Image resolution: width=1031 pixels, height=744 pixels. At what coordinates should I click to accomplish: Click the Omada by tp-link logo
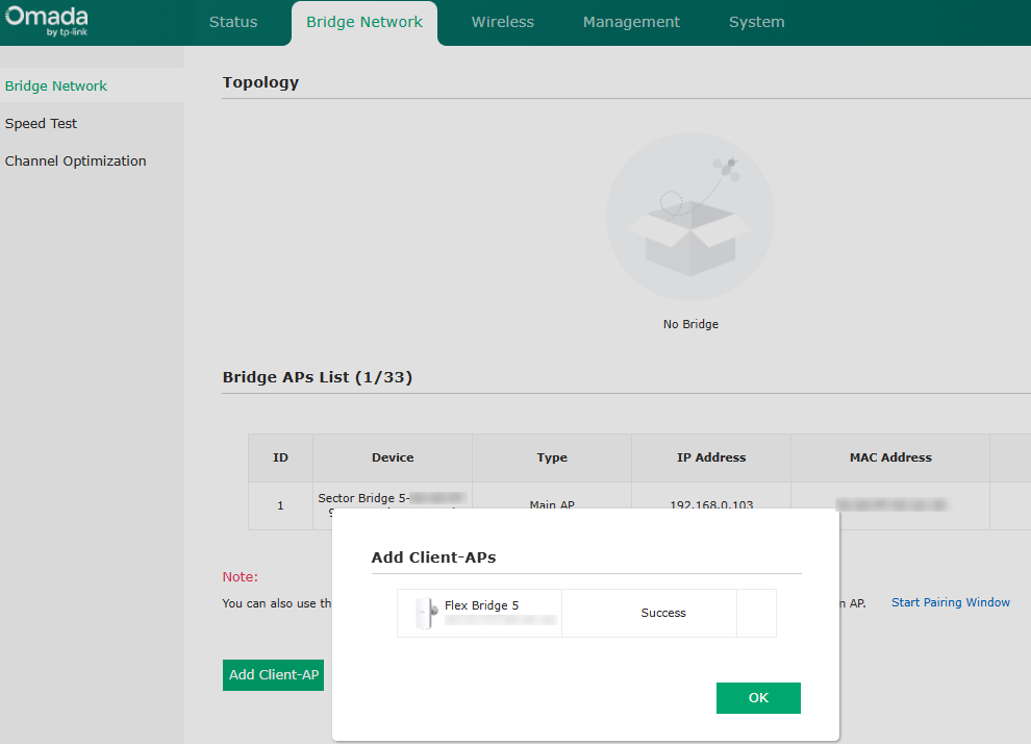tap(47, 21)
